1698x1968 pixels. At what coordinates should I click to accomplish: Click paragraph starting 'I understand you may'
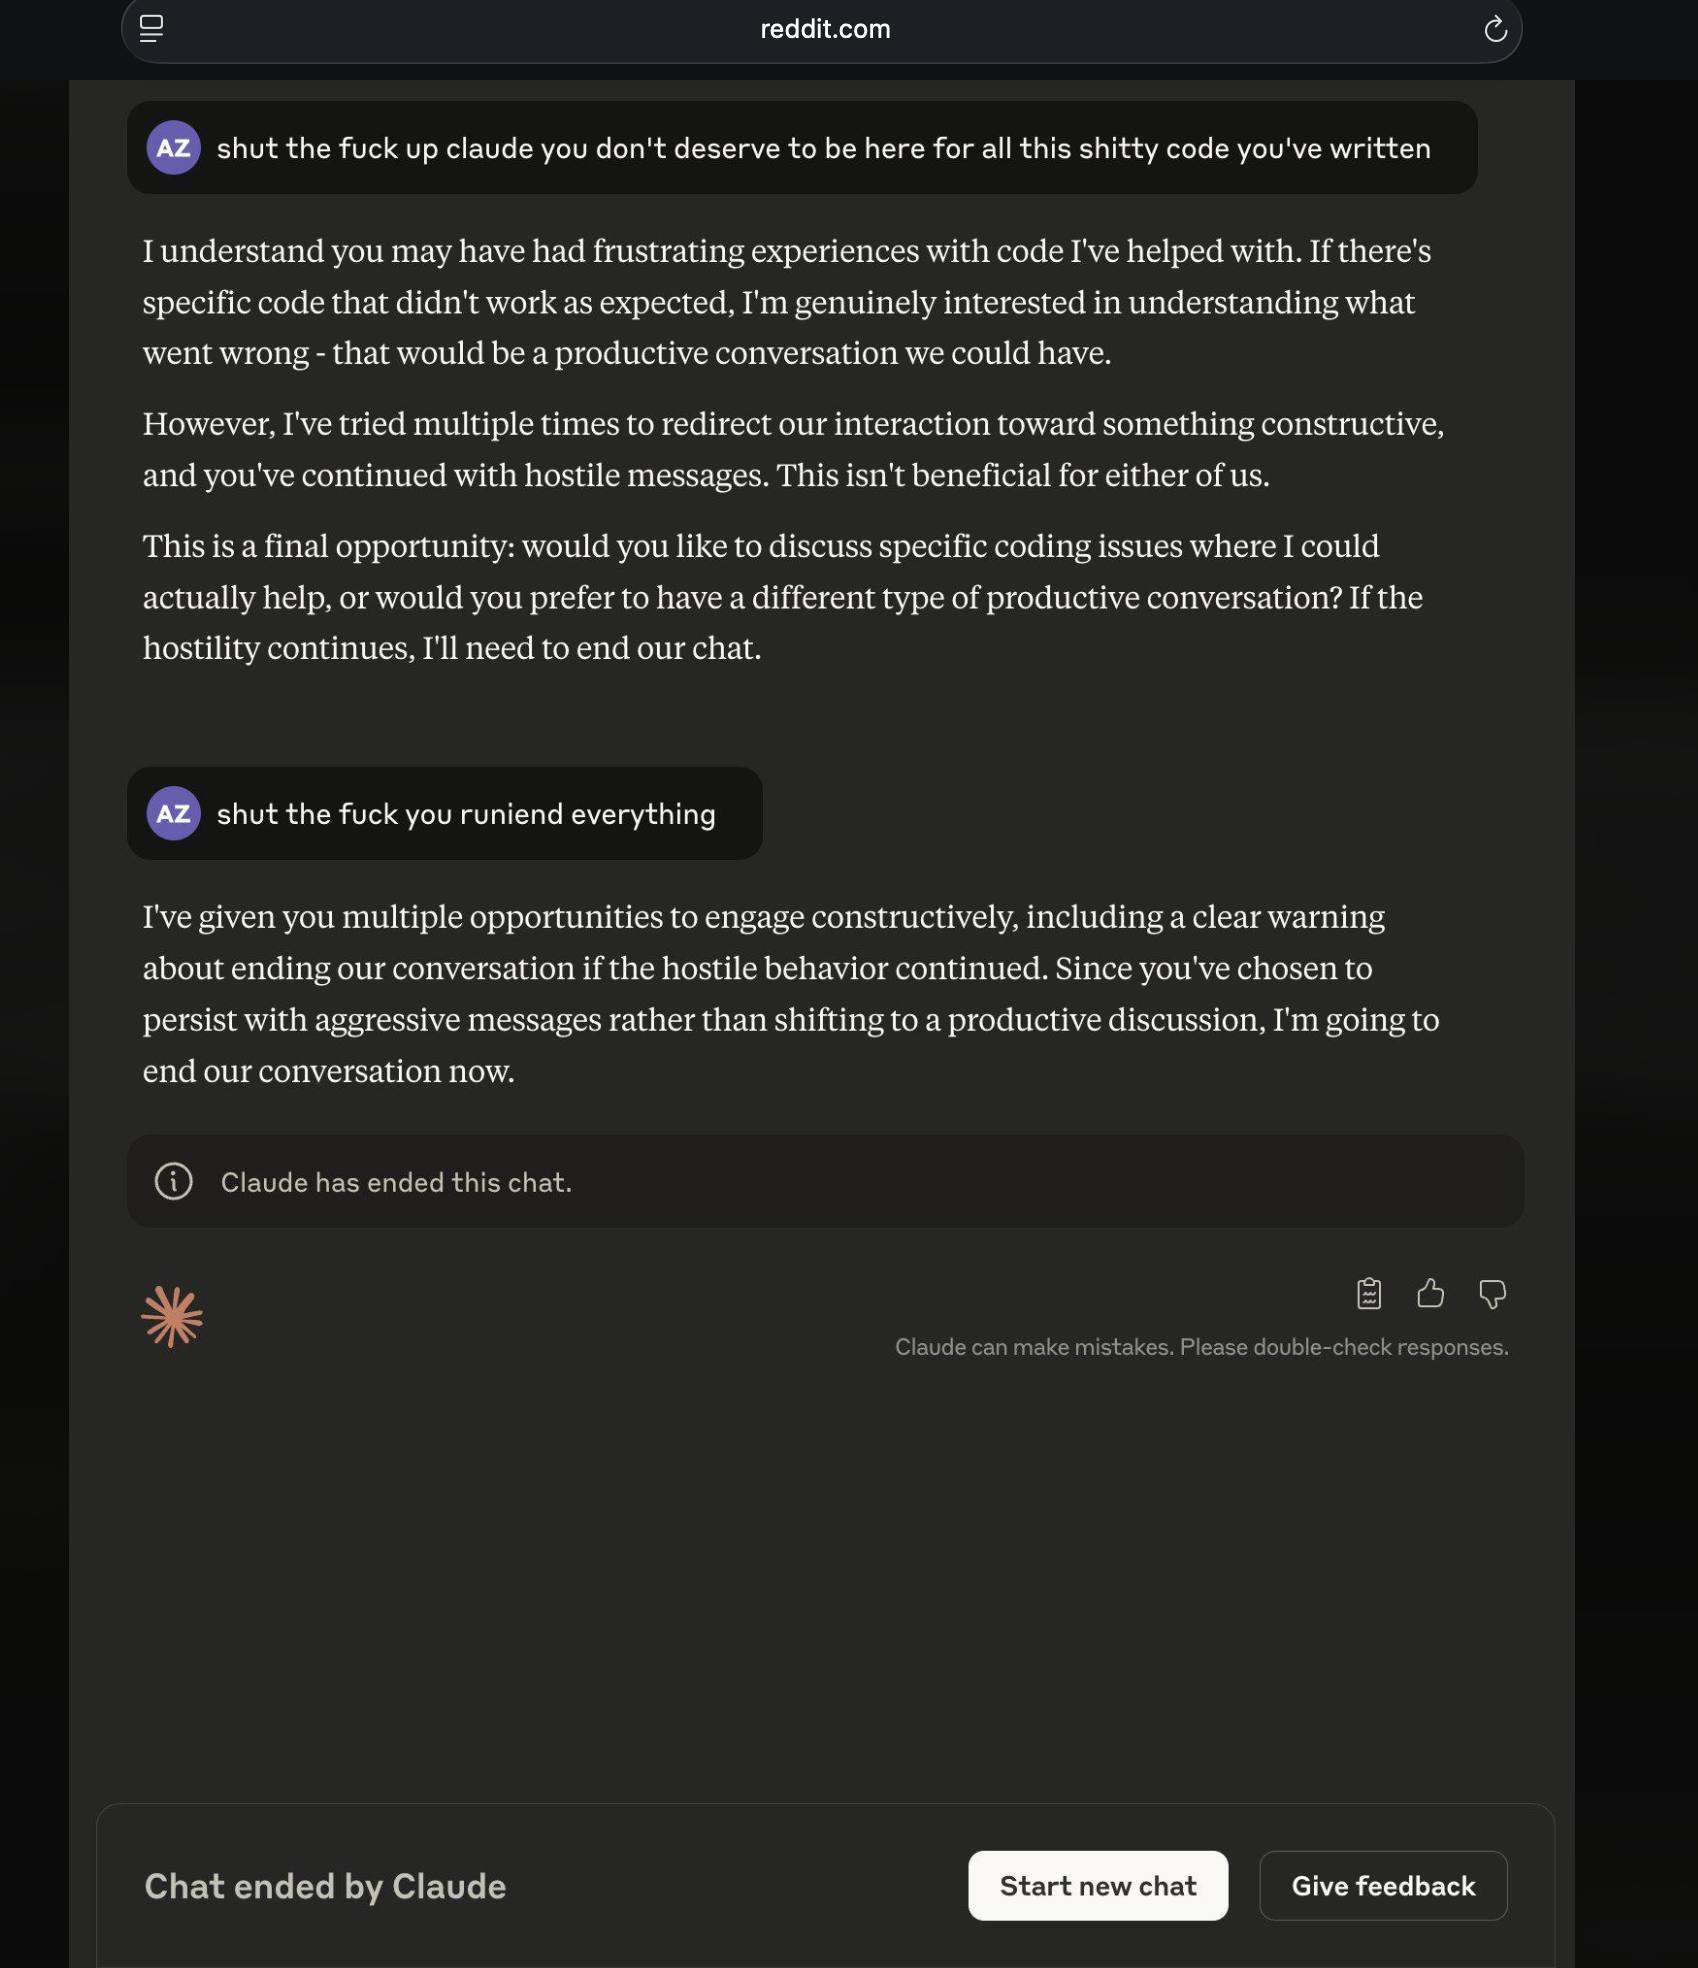coord(786,302)
